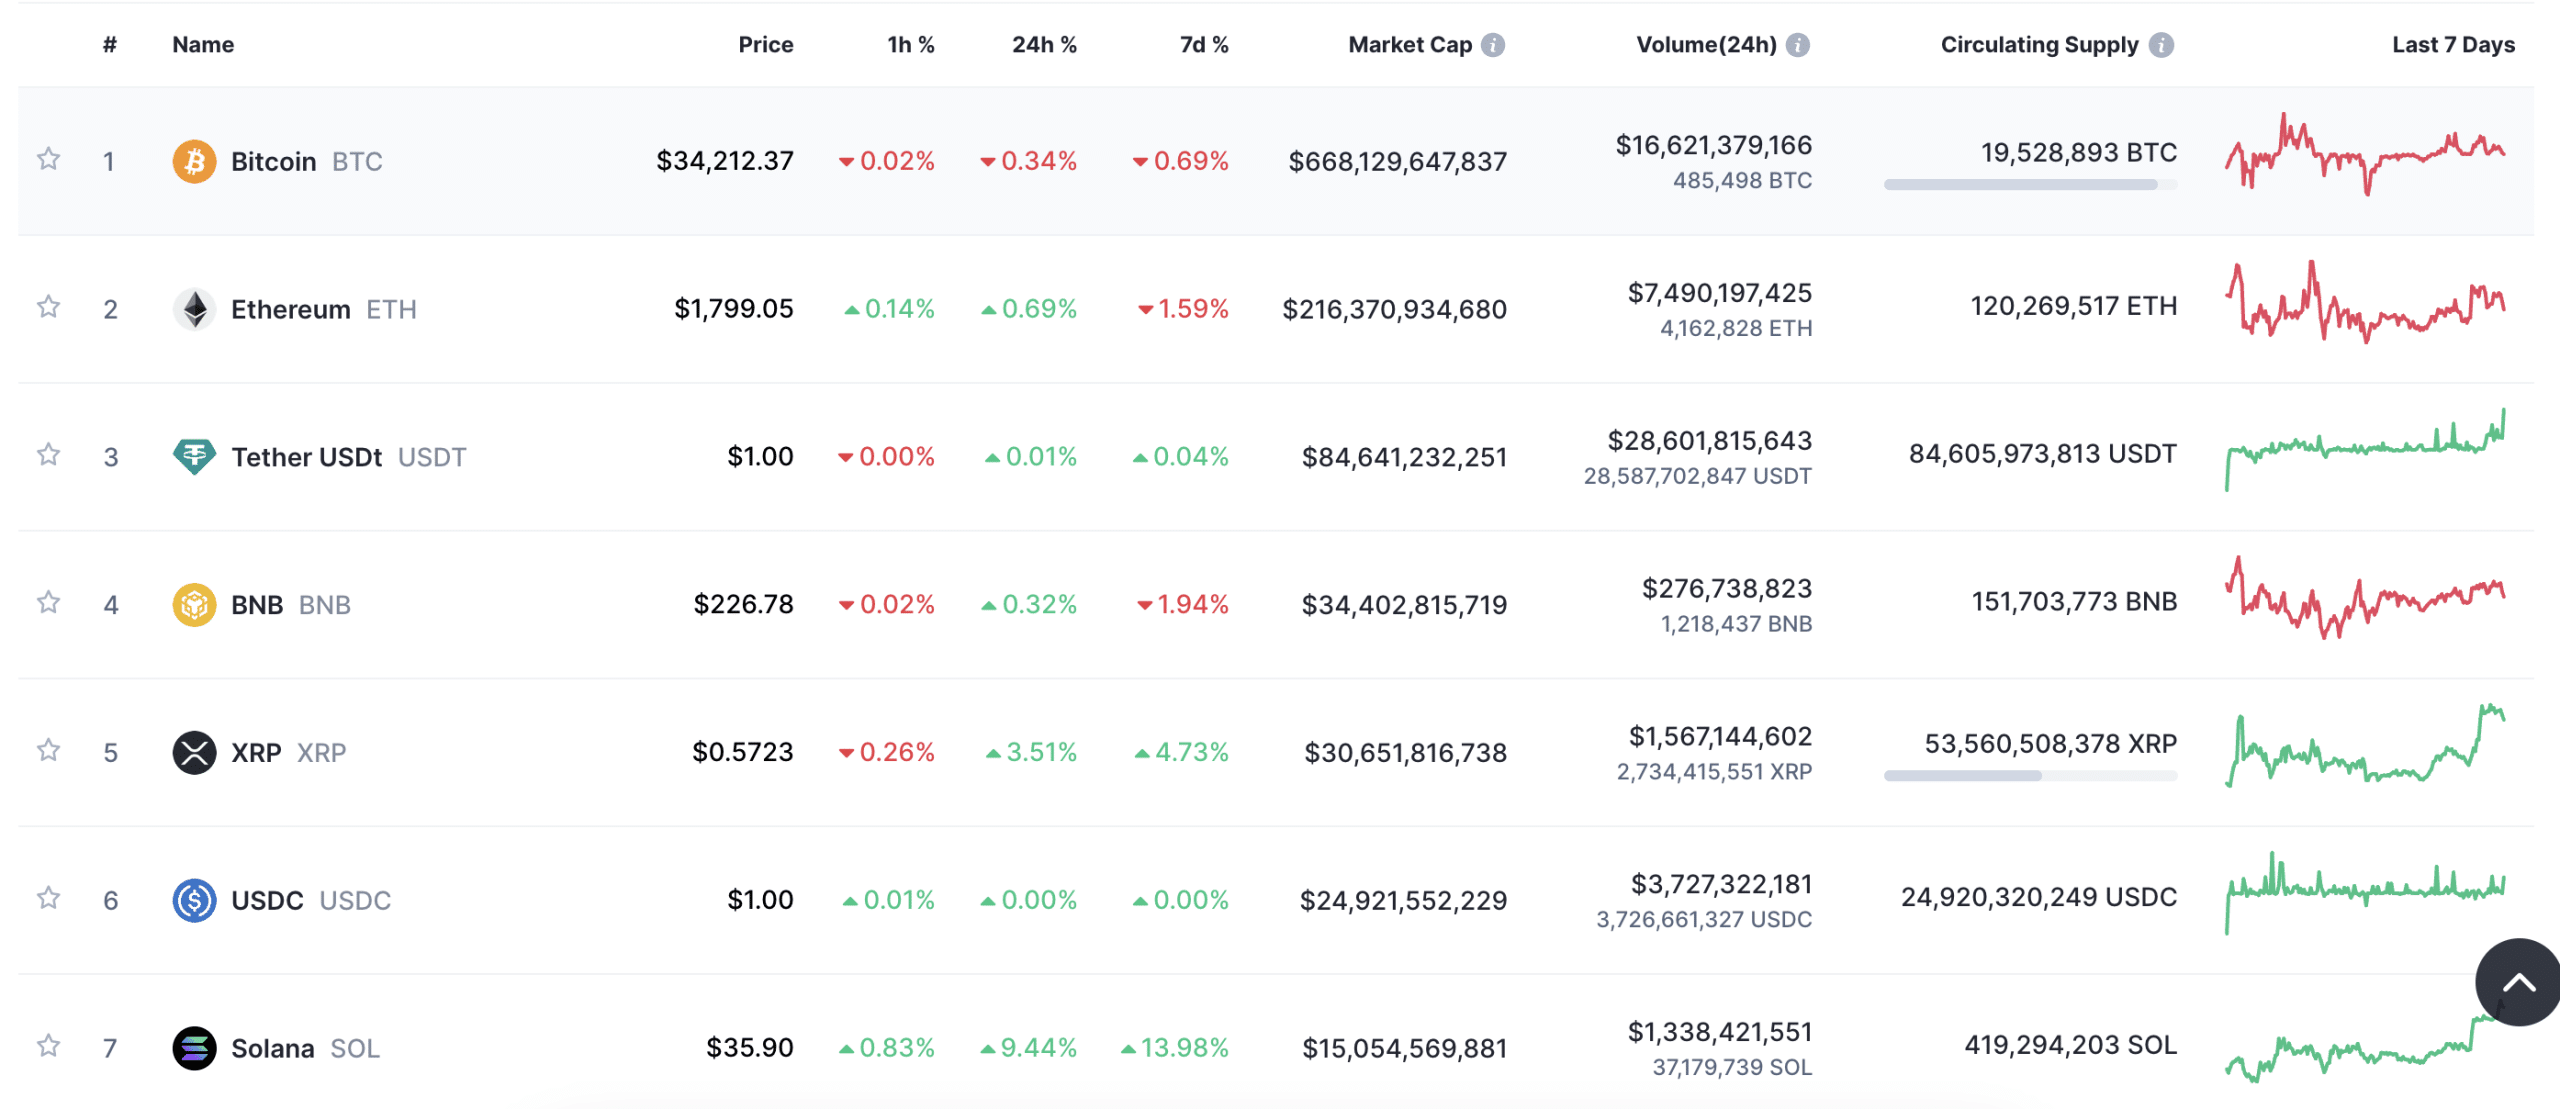This screenshot has height=1109, width=2560.
Task: Click the BNB logo icon
Action: click(x=194, y=605)
